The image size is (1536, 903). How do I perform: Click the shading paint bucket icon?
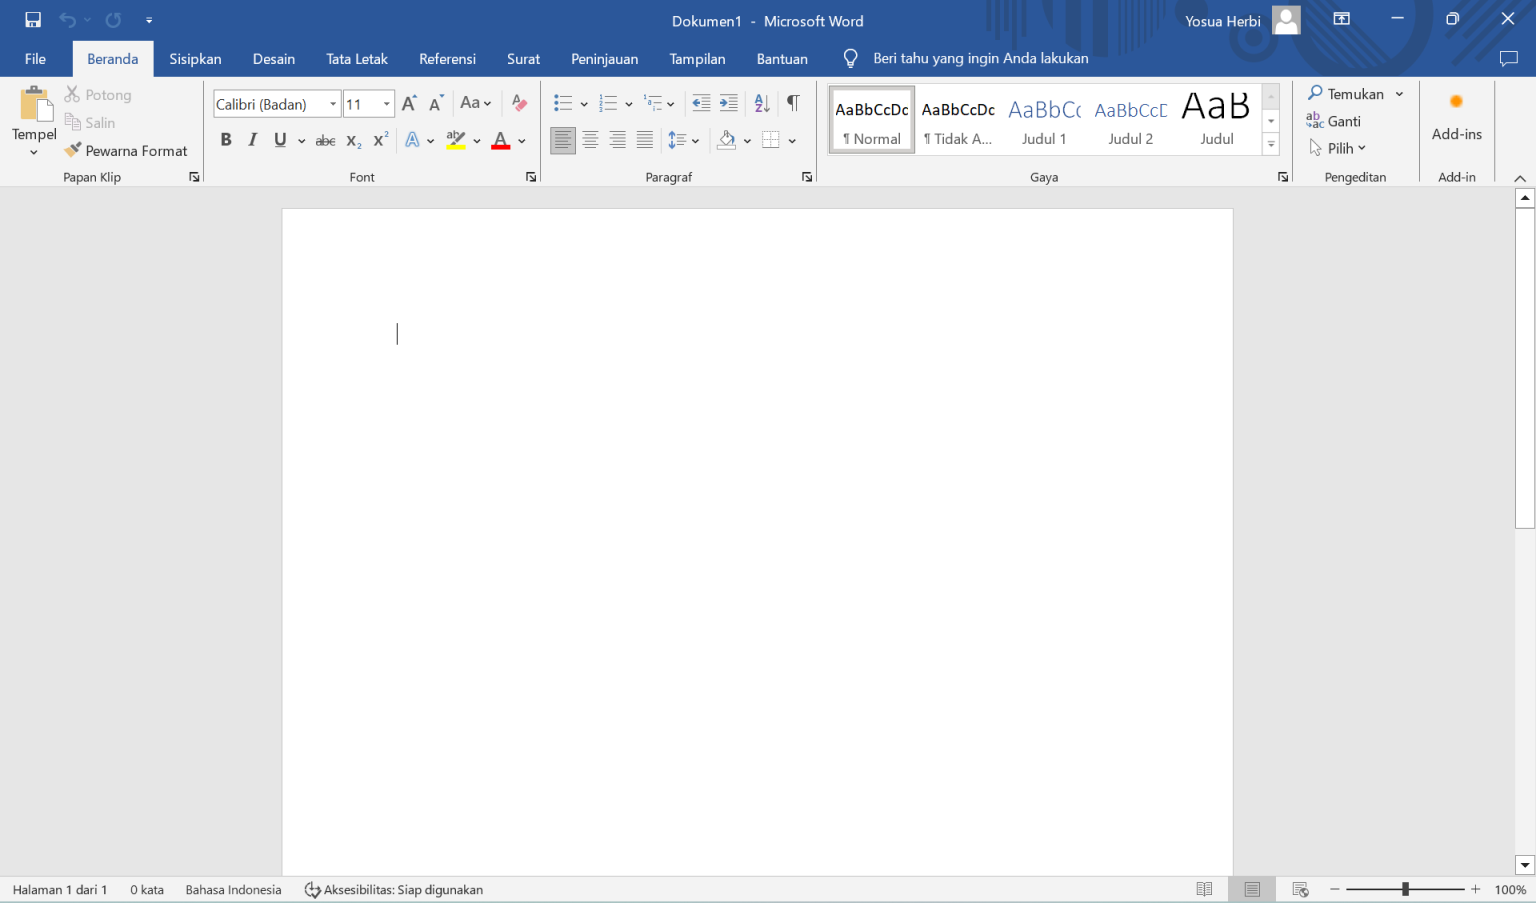727,140
